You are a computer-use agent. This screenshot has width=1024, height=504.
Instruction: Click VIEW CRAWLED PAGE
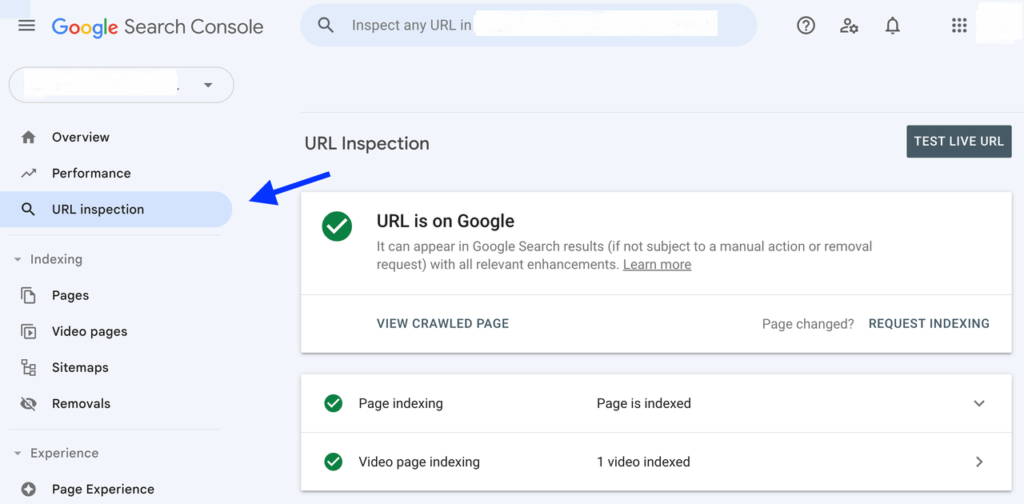point(443,323)
